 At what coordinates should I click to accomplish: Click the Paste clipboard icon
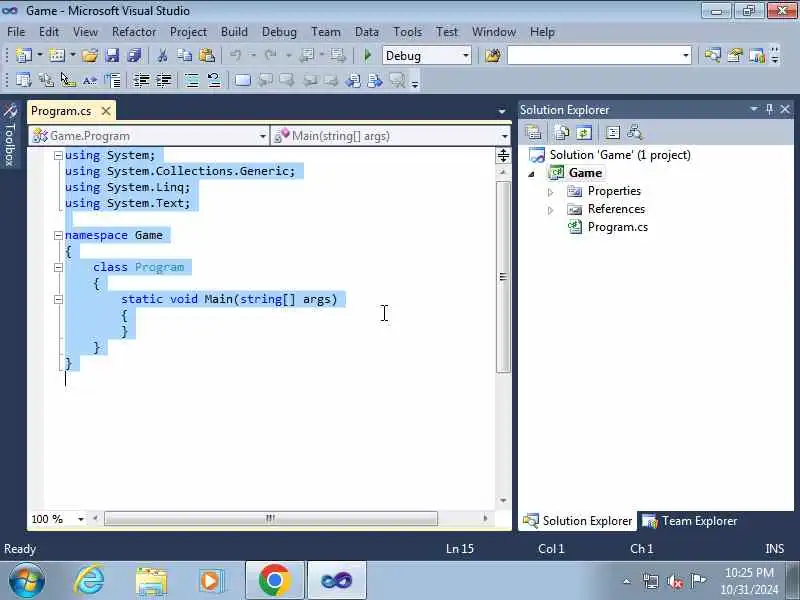click(x=207, y=55)
